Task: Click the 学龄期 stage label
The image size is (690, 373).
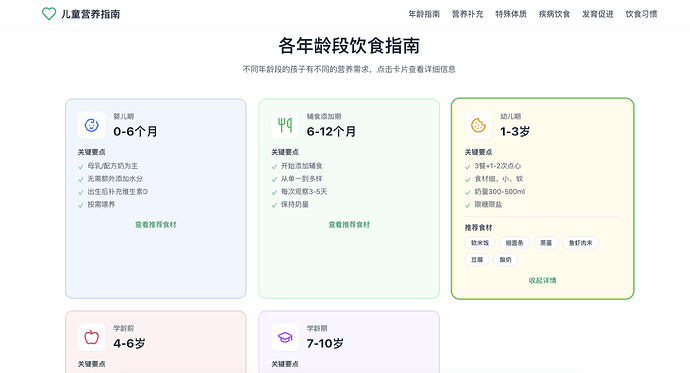Action: [317, 329]
